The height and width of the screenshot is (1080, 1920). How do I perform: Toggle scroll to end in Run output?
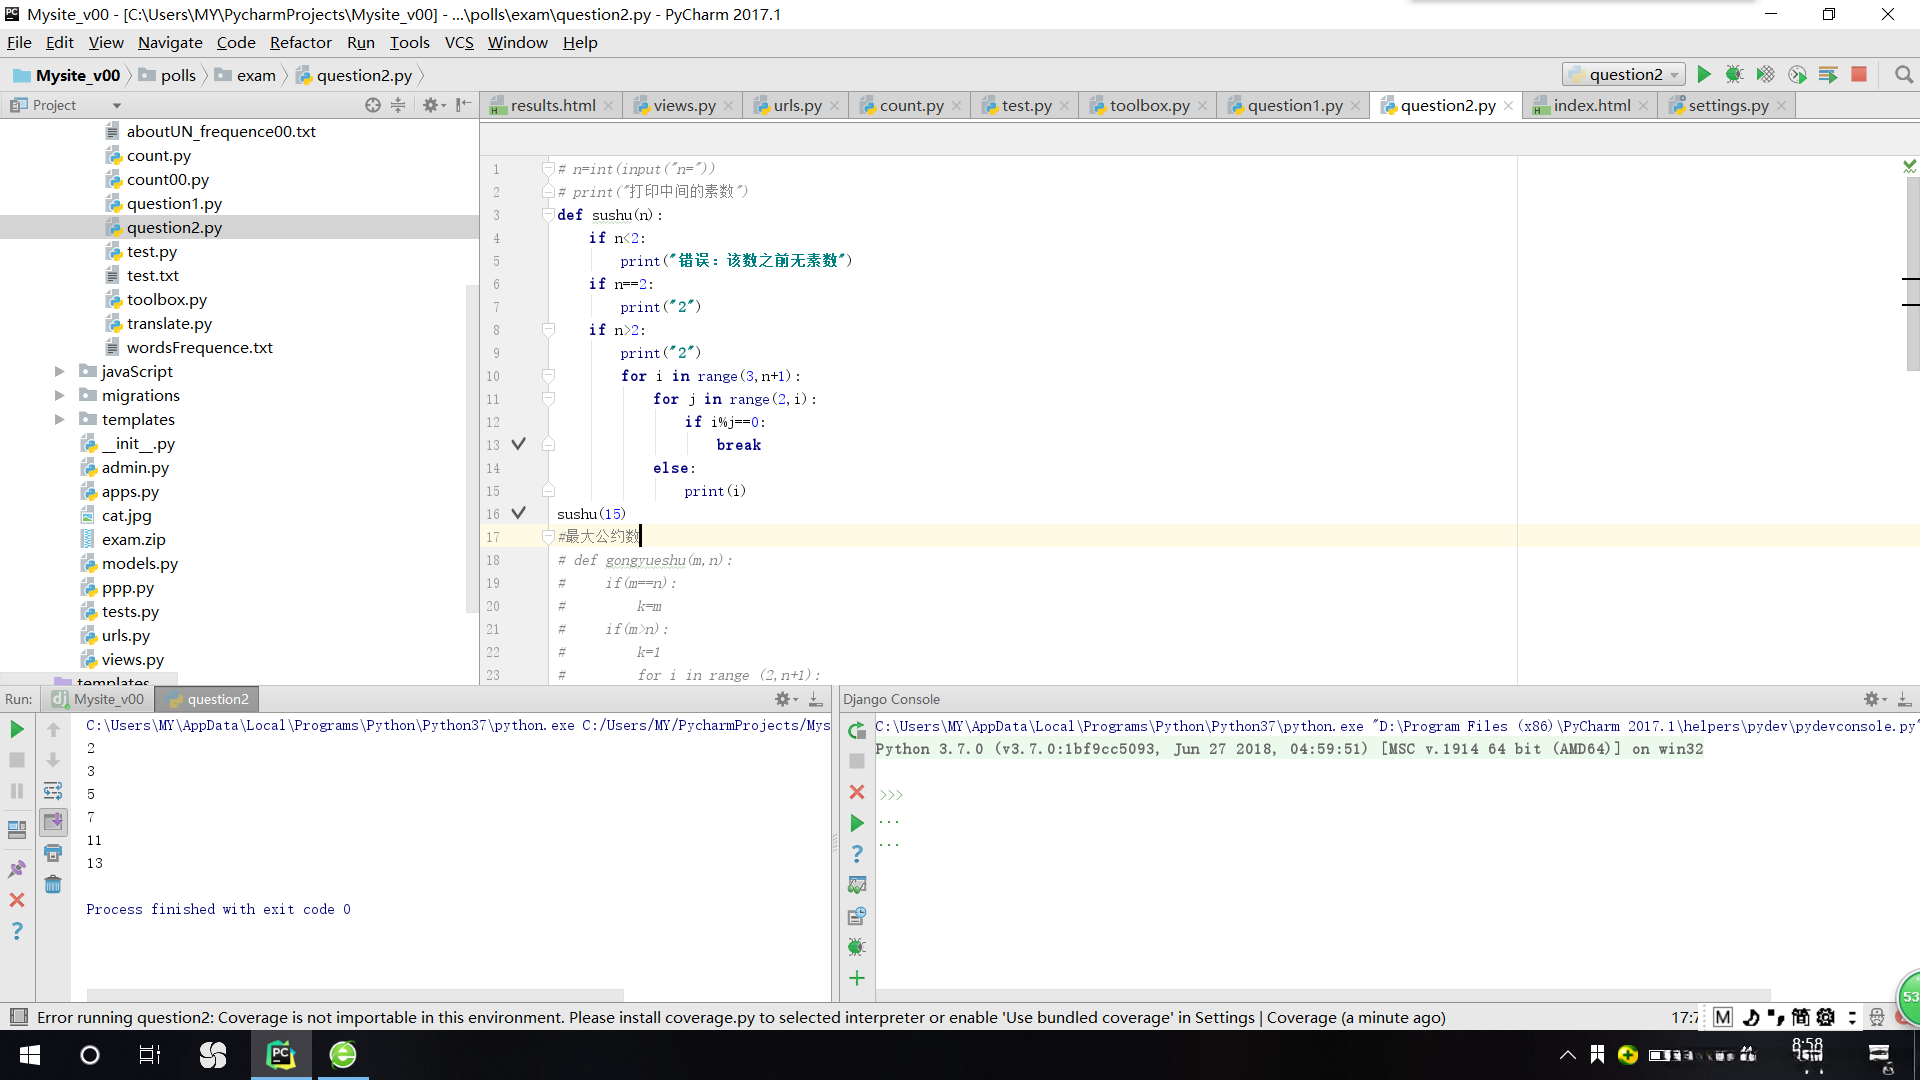(x=53, y=822)
